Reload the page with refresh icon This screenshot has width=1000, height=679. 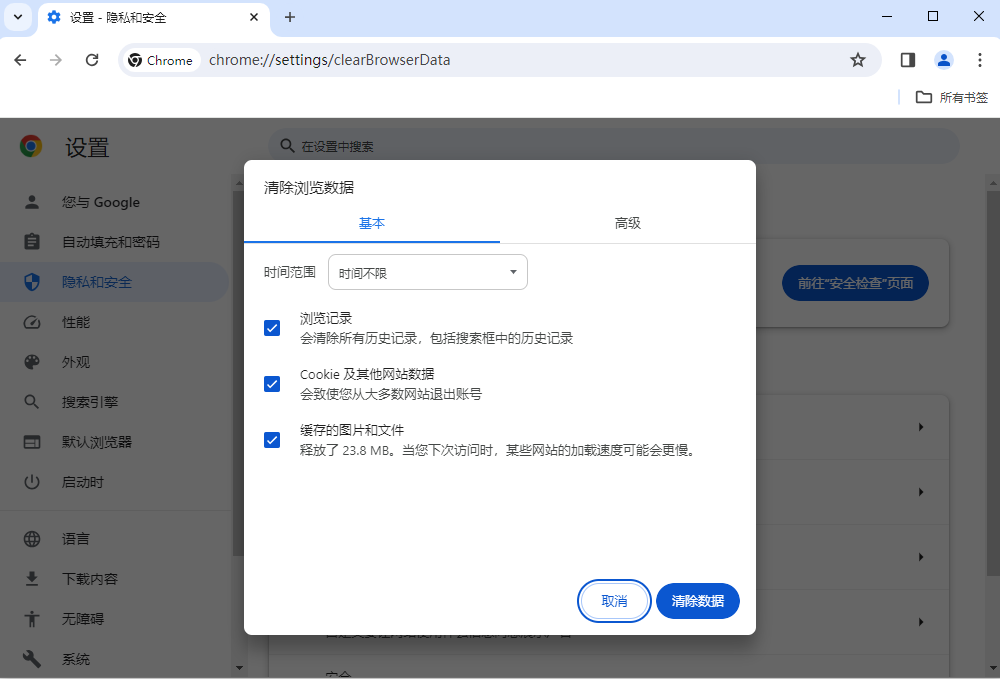coord(92,60)
